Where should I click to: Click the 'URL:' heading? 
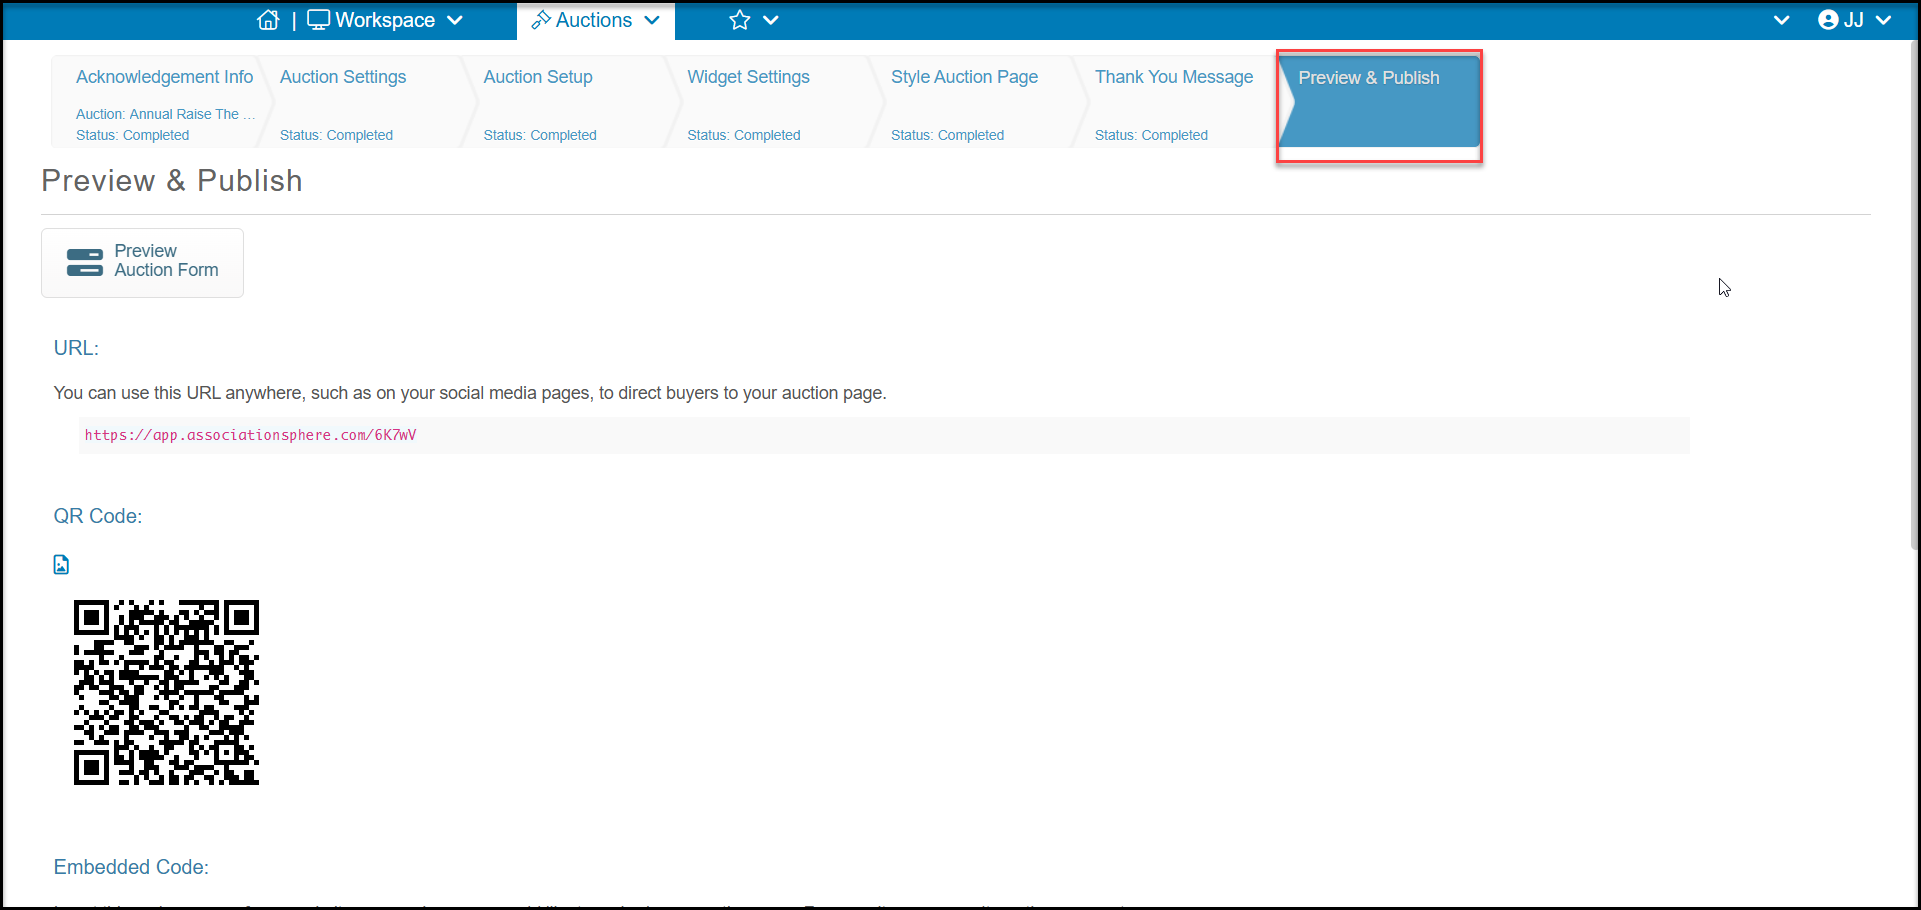pyautogui.click(x=76, y=348)
